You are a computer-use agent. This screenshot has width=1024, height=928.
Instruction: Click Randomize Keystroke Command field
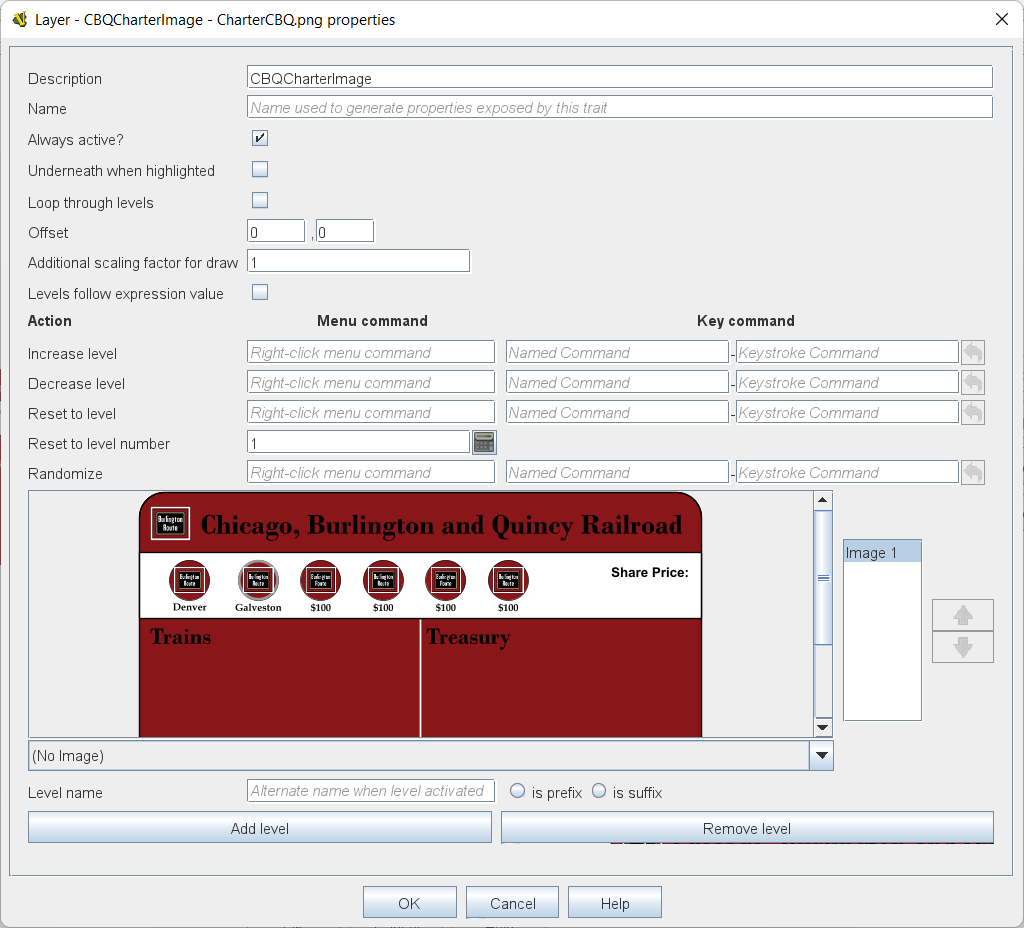(847, 472)
